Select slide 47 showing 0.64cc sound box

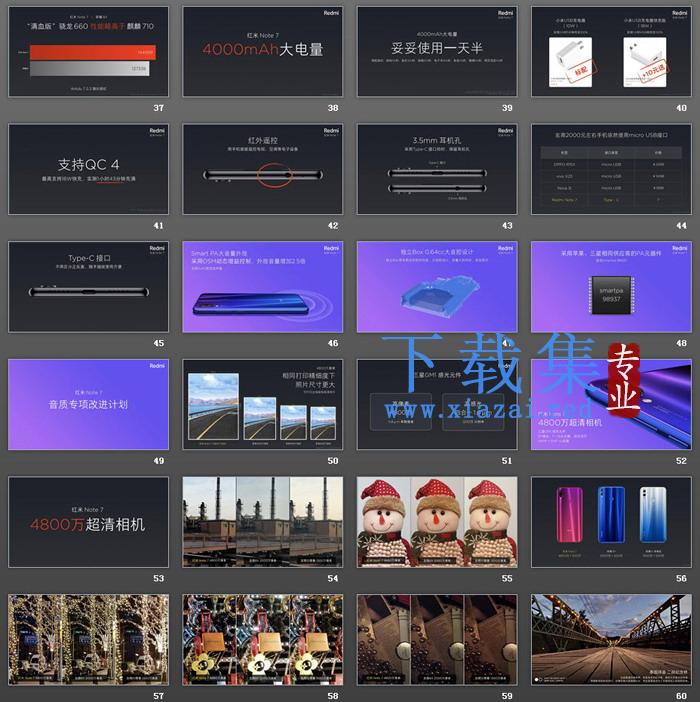tap(437, 287)
